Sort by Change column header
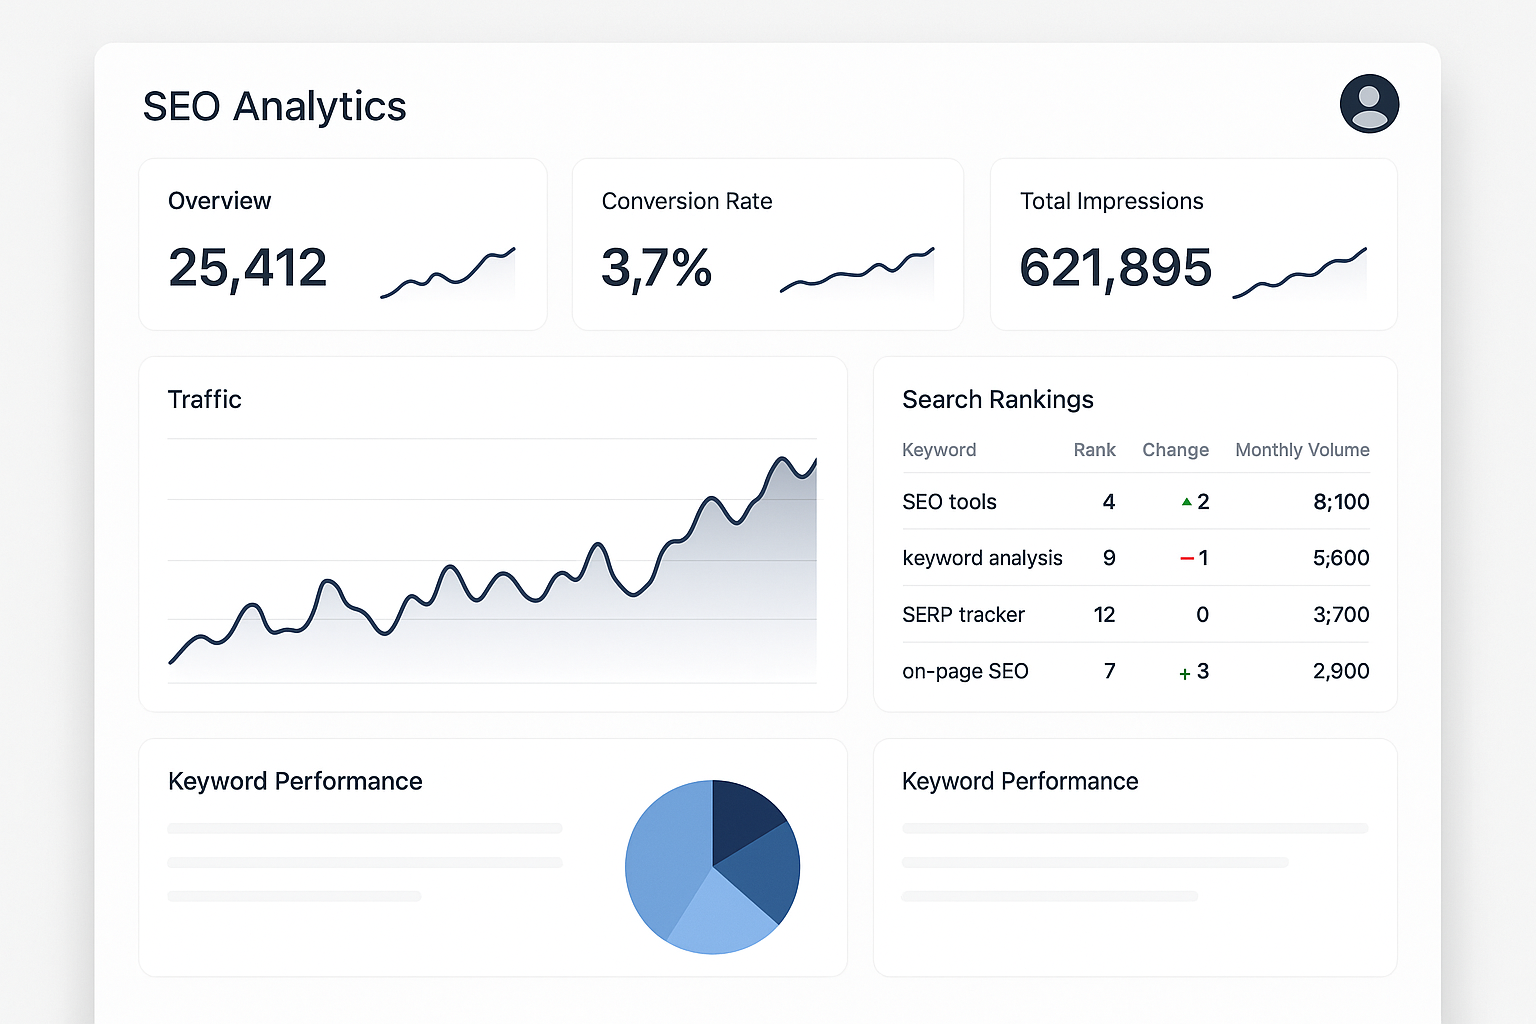Screen dimensions: 1536x1024 (x=1175, y=450)
